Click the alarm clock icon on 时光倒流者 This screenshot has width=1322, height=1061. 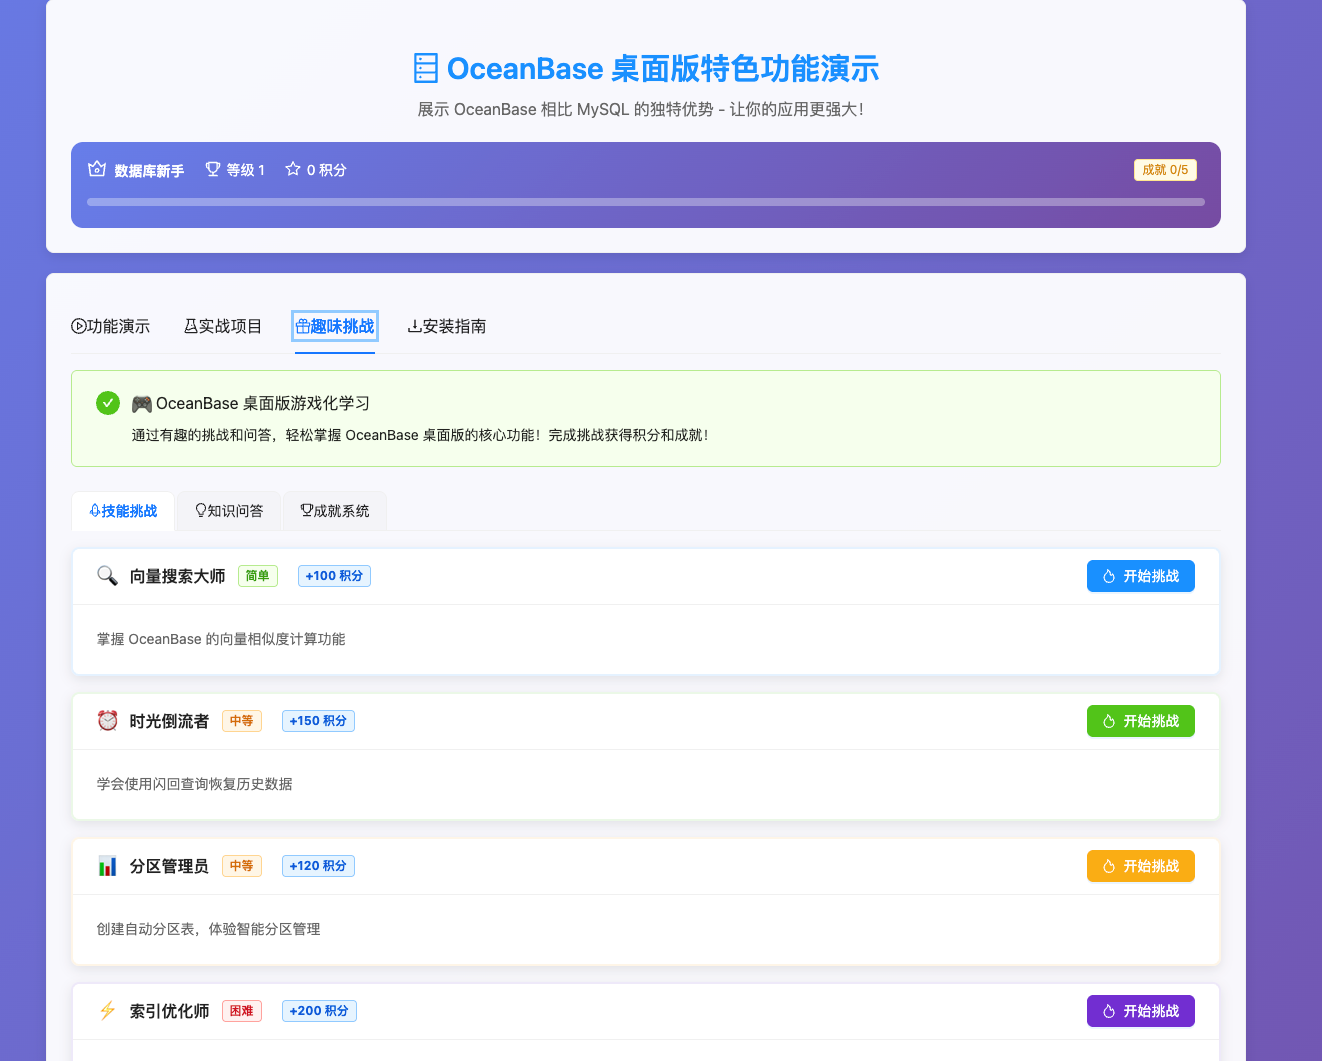[x=107, y=720]
